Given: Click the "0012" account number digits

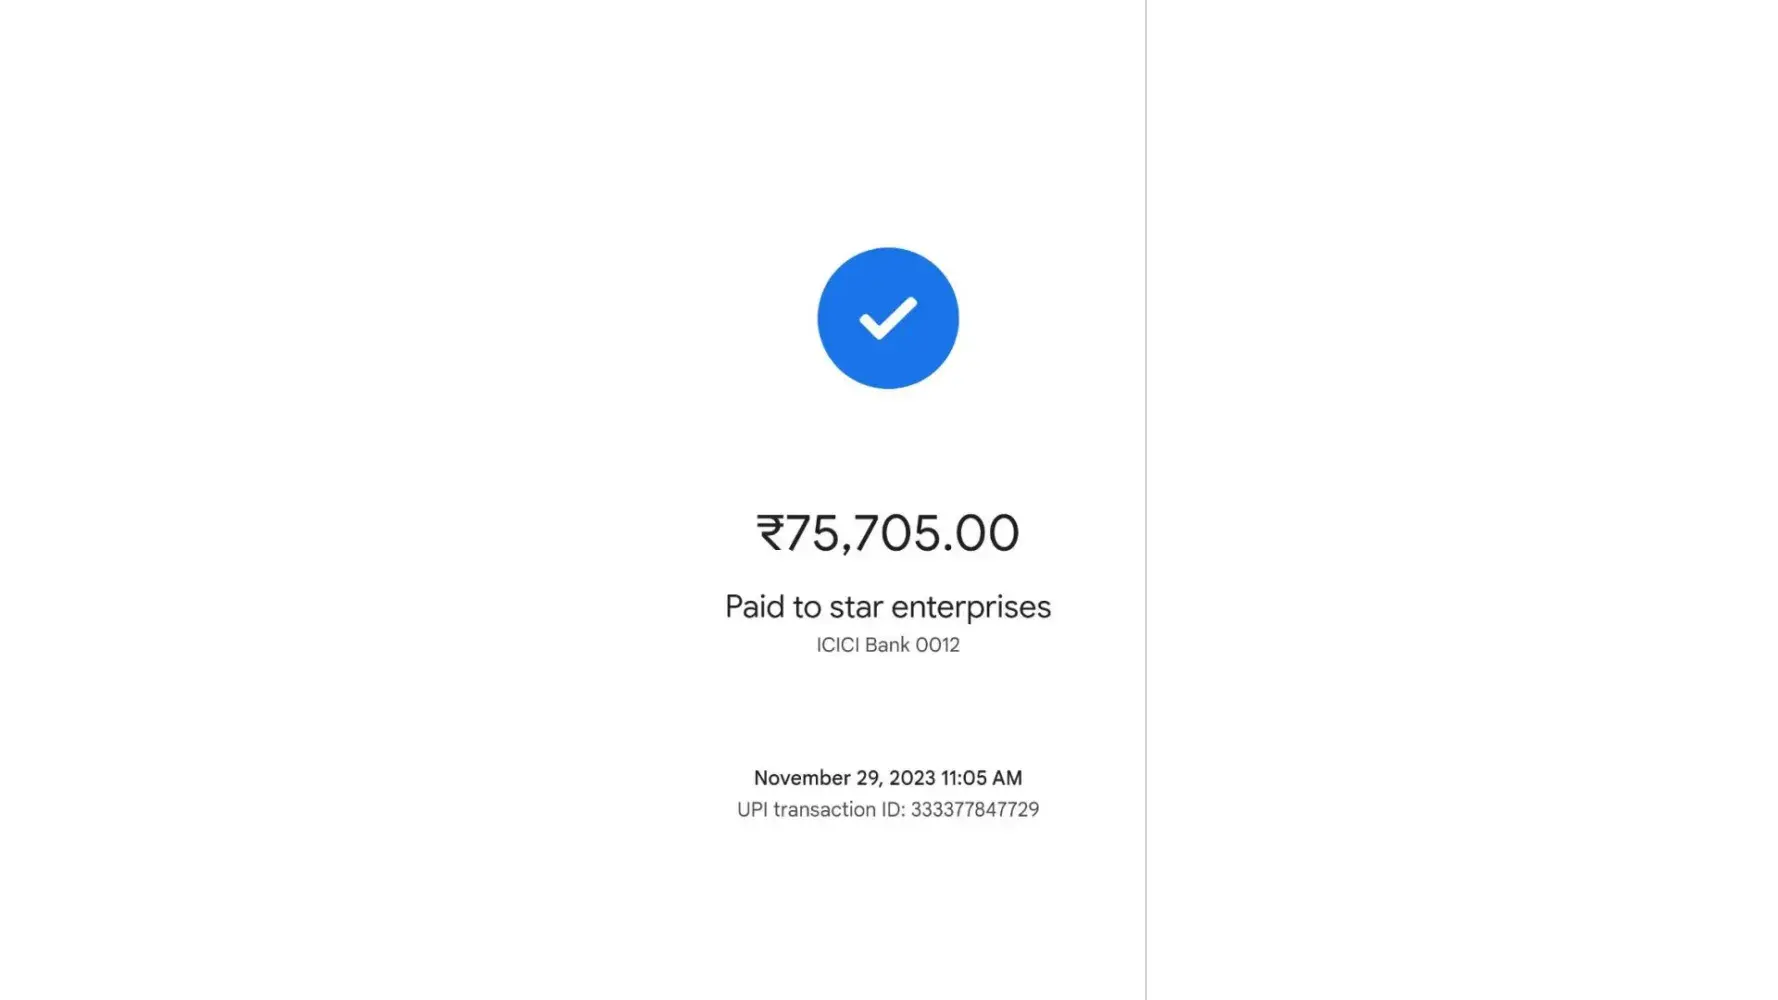Looking at the screenshot, I should tap(938, 645).
